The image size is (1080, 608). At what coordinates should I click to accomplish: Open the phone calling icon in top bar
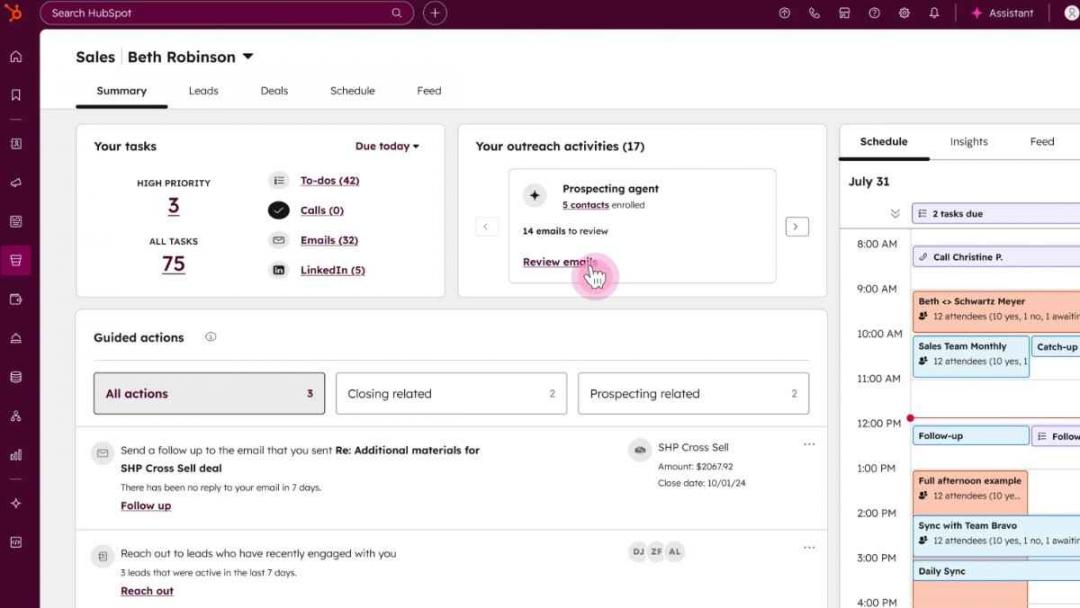pos(814,13)
